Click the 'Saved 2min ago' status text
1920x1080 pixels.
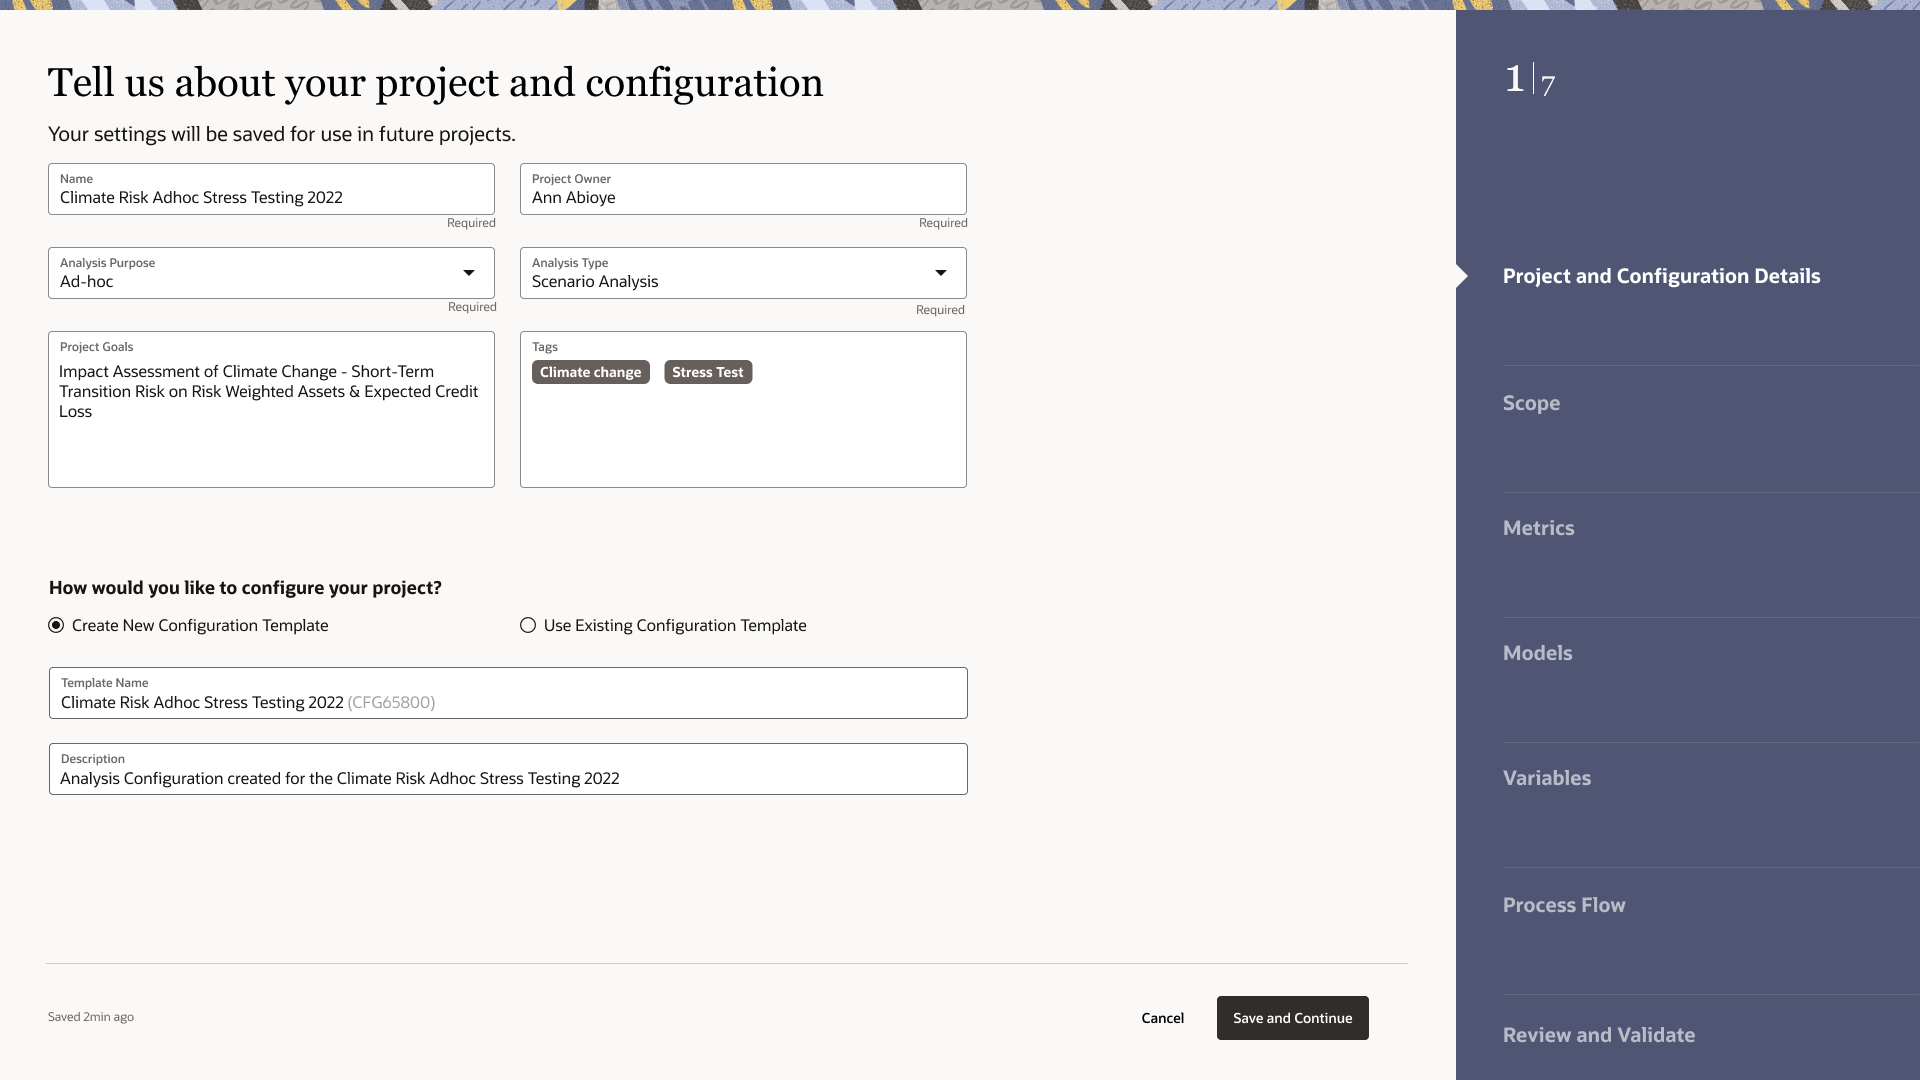[x=91, y=1017]
